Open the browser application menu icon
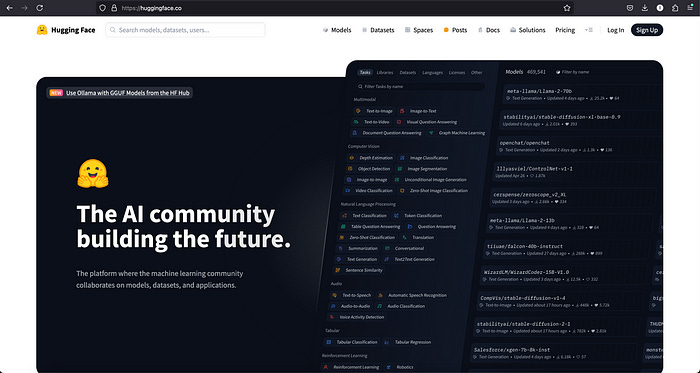The width and height of the screenshot is (700, 373). click(x=690, y=8)
